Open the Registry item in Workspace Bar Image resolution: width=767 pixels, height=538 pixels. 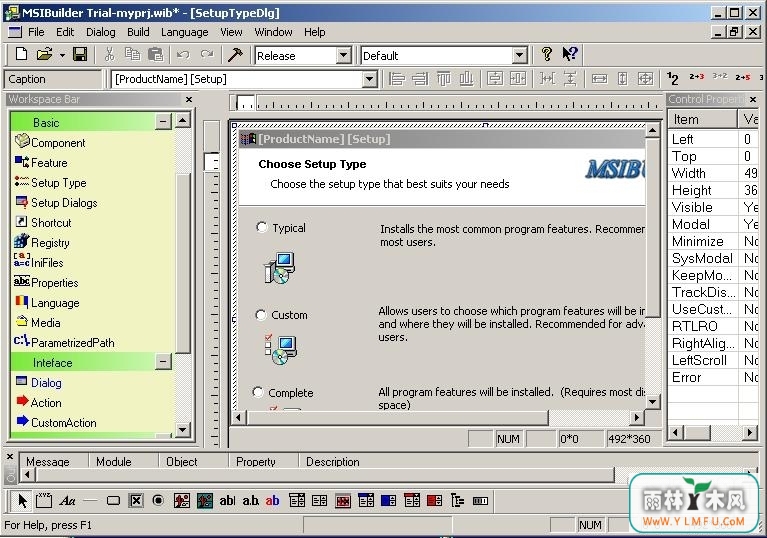click(42, 242)
